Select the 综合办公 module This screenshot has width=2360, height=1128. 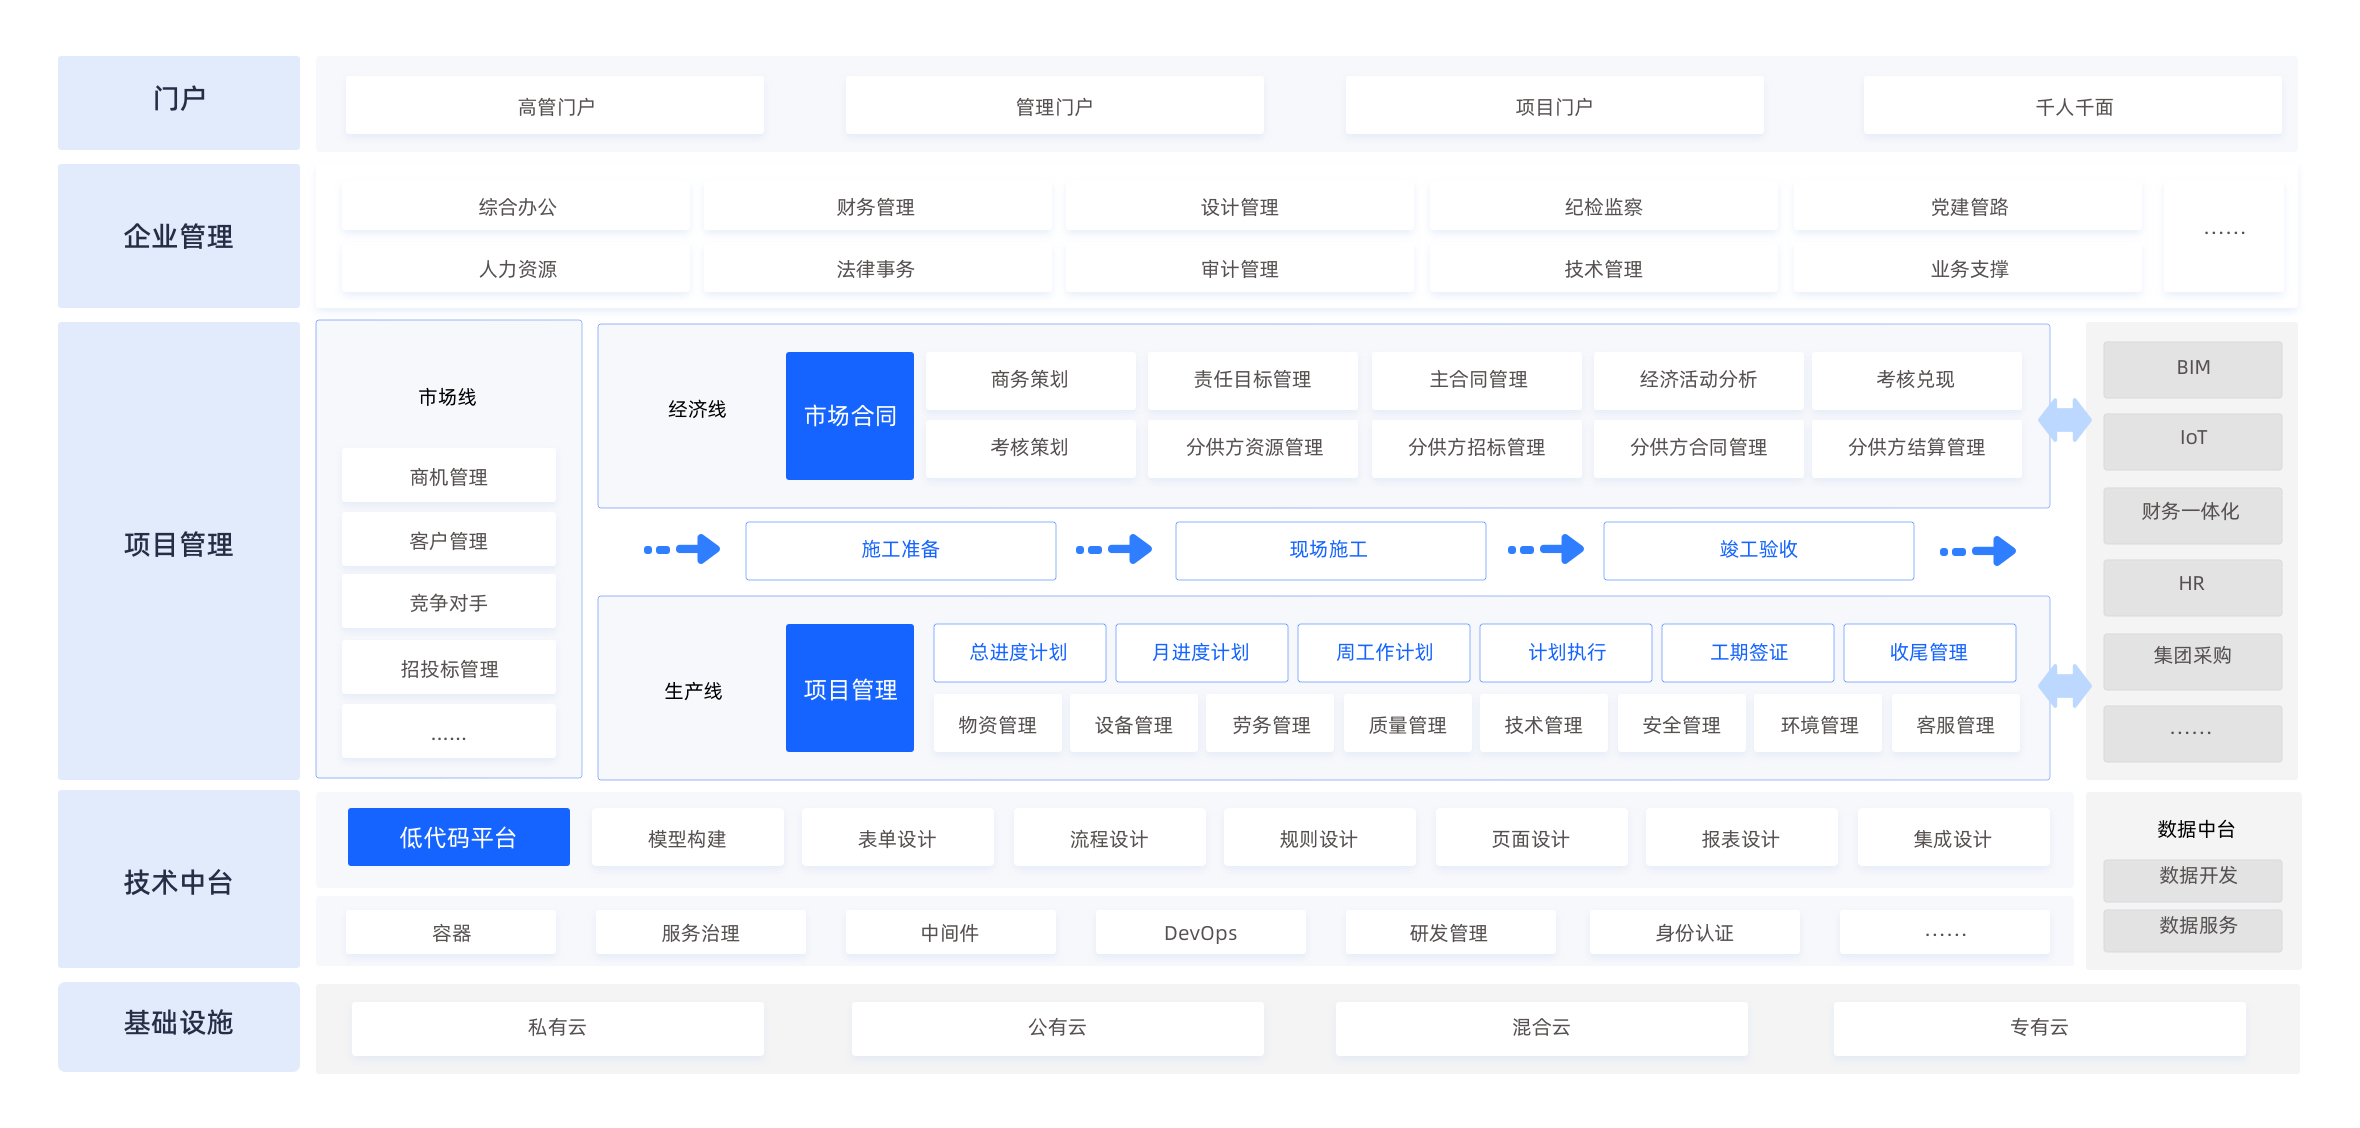516,207
